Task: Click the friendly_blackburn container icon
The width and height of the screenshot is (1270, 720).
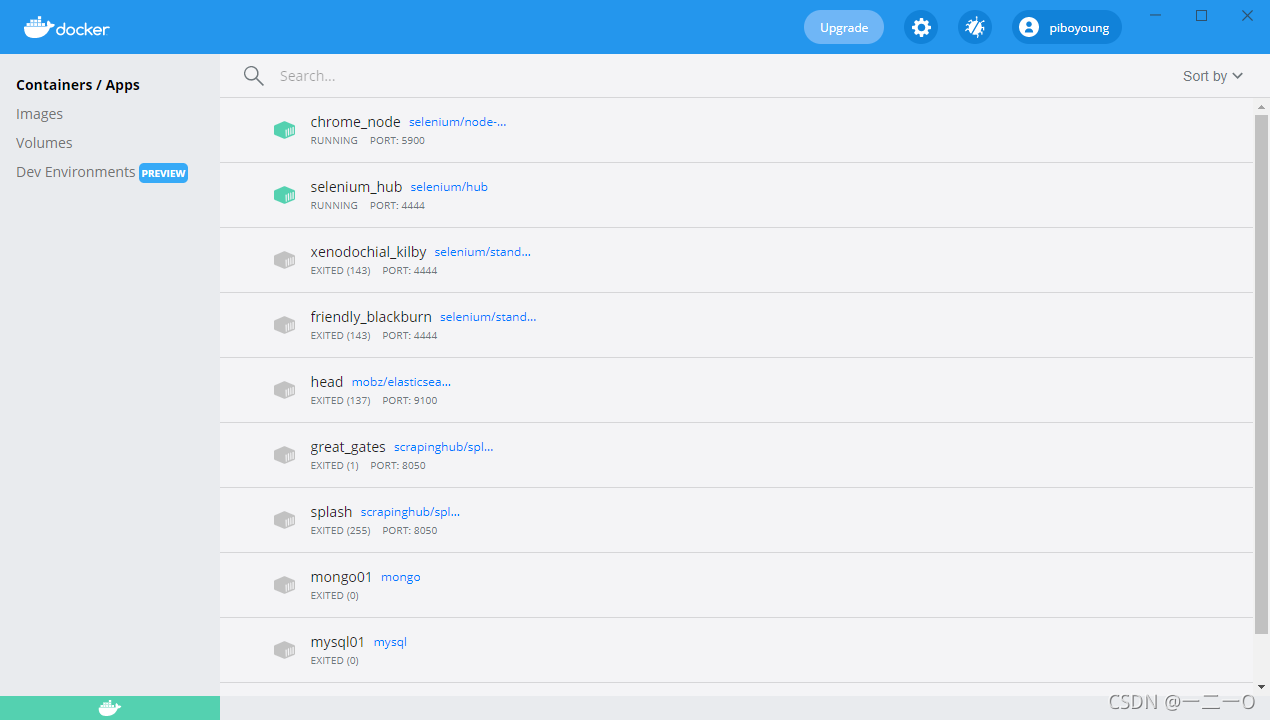Action: (x=285, y=325)
